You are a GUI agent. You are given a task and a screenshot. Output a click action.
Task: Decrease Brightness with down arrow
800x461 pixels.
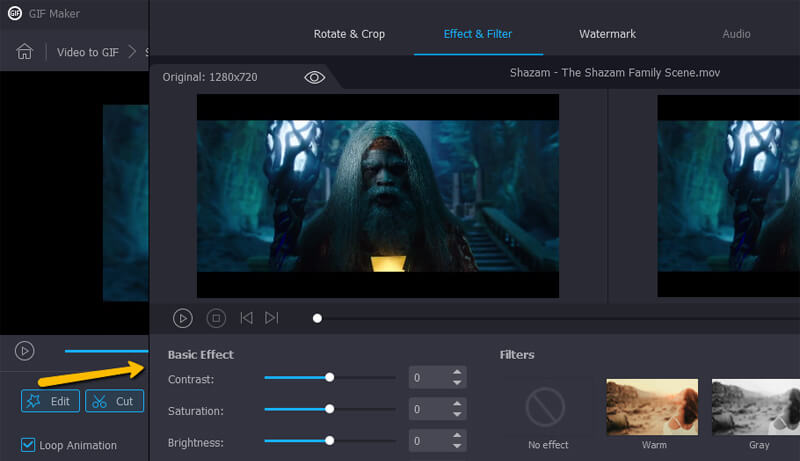tap(457, 446)
